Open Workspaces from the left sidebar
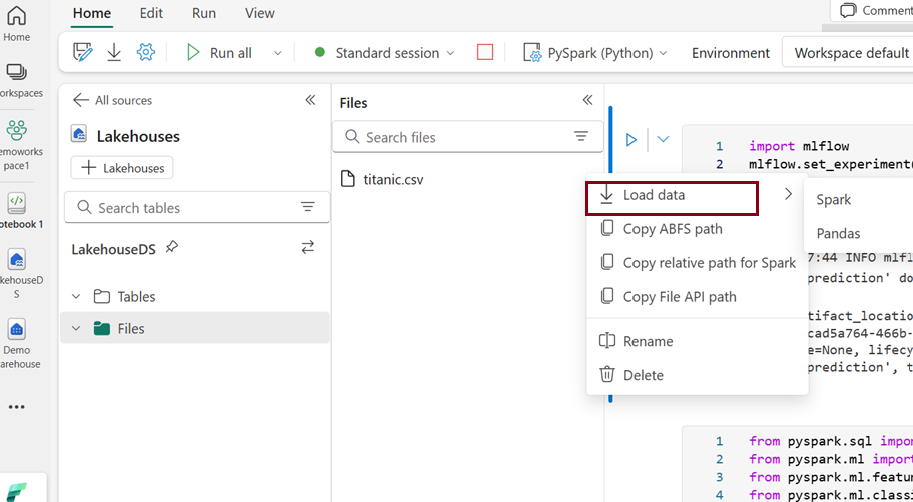The width and height of the screenshot is (913, 502). point(17,80)
